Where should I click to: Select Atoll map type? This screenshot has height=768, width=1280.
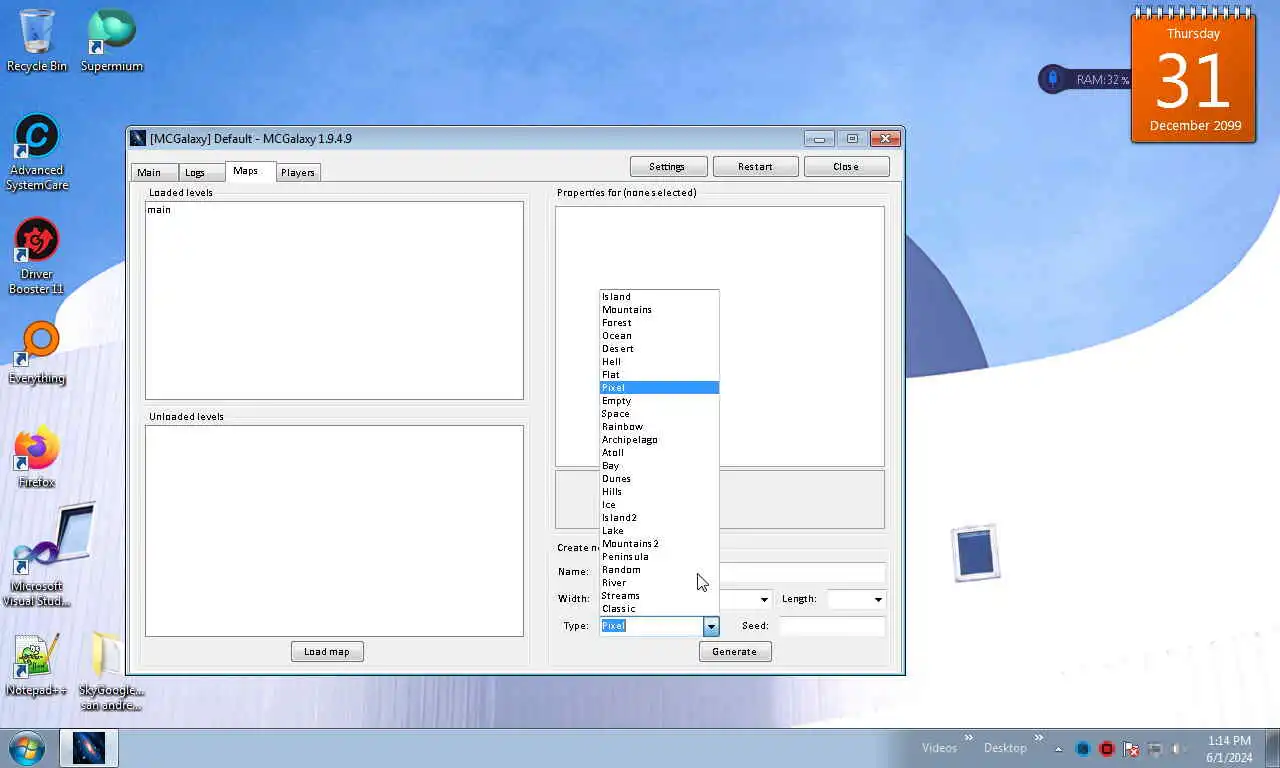(x=659, y=453)
